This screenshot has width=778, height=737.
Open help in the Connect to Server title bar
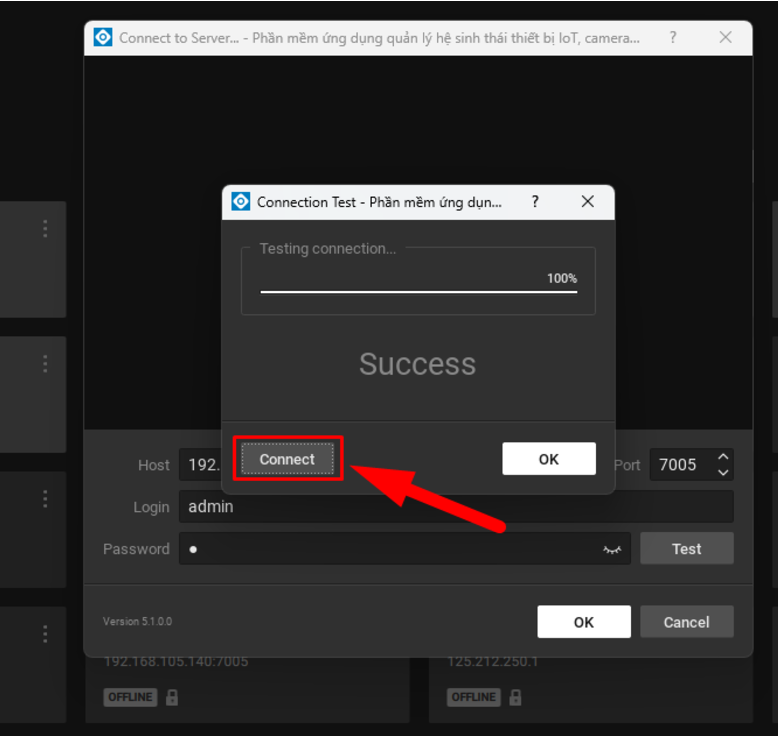[673, 38]
